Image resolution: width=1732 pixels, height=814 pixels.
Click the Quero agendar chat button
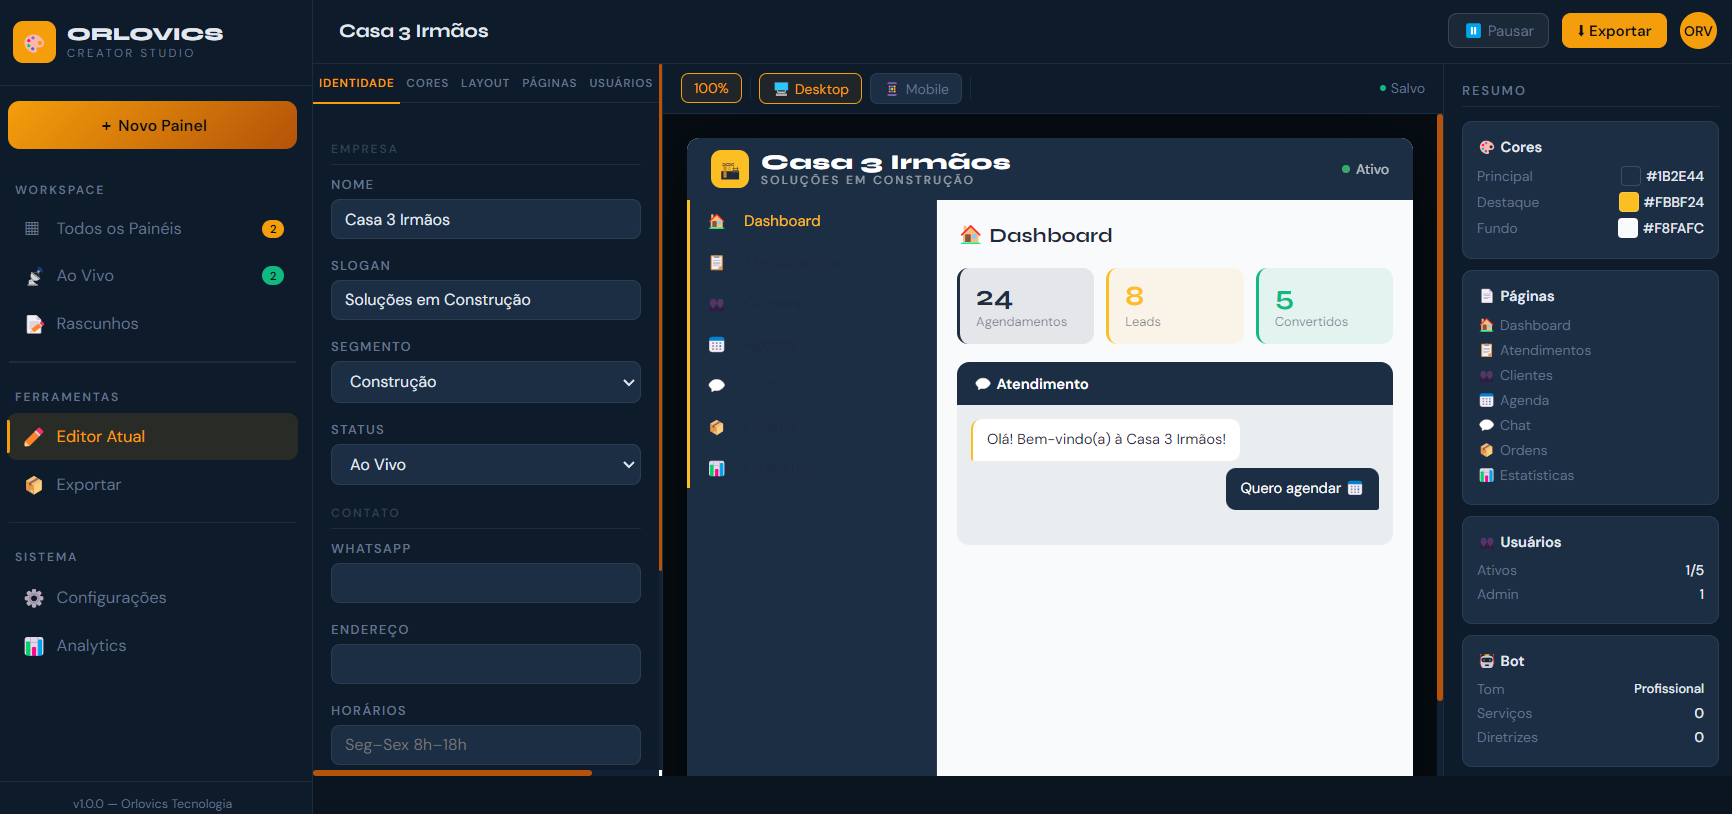[x=1302, y=489]
